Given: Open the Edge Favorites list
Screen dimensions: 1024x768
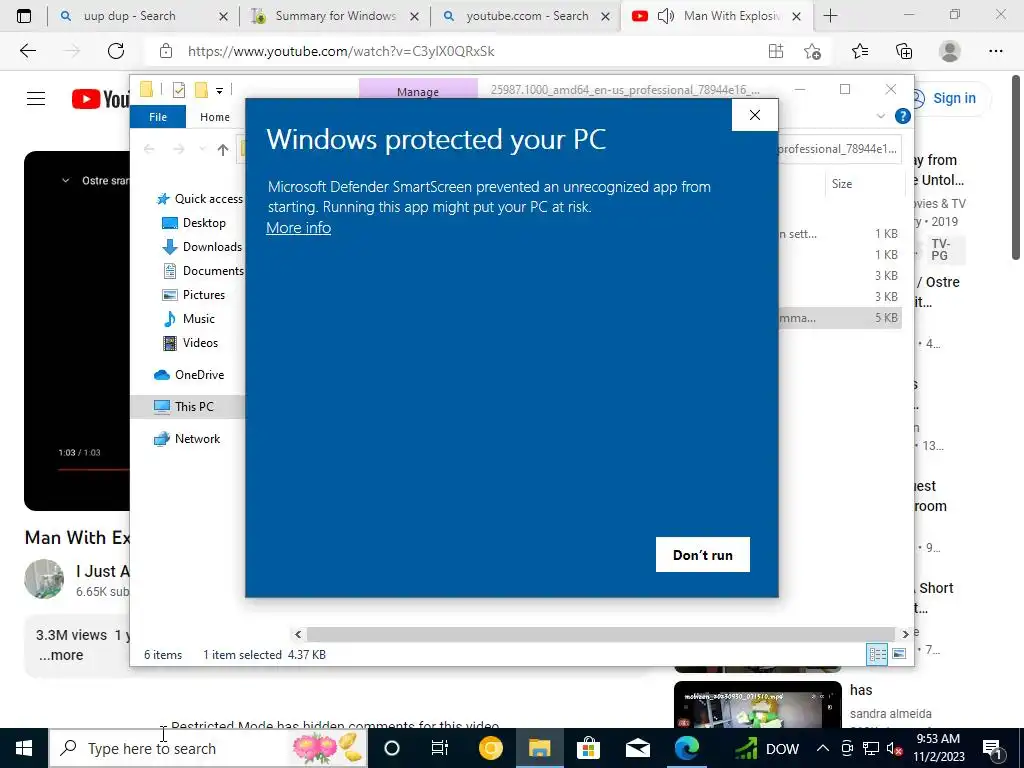Looking at the screenshot, I should click(860, 51).
